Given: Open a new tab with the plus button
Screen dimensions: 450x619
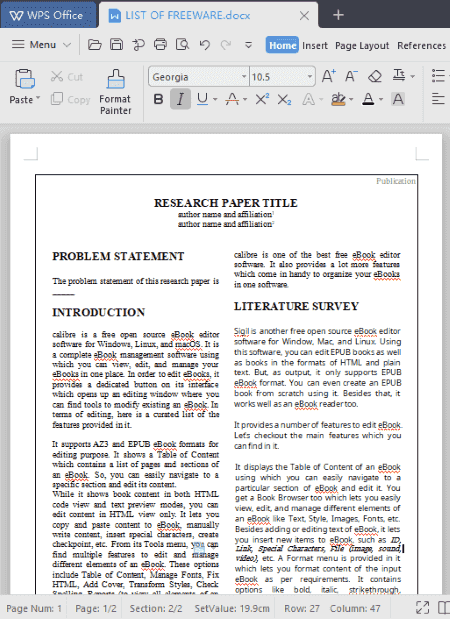Looking at the screenshot, I should (338, 15).
